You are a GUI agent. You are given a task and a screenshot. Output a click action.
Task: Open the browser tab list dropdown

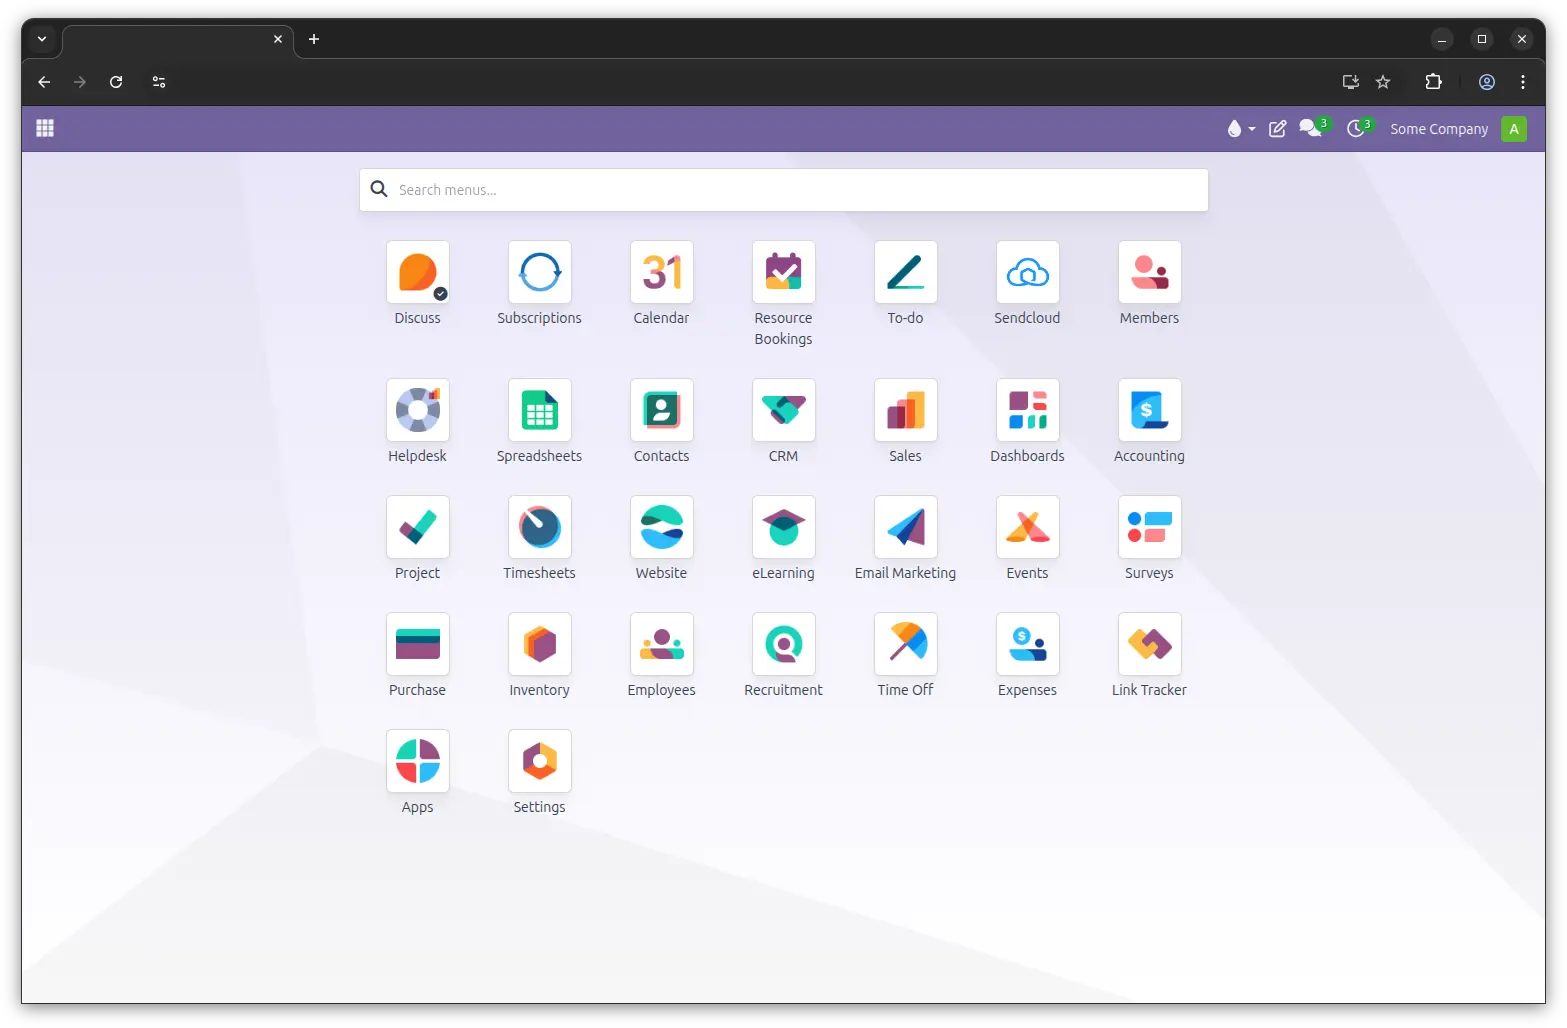click(42, 39)
